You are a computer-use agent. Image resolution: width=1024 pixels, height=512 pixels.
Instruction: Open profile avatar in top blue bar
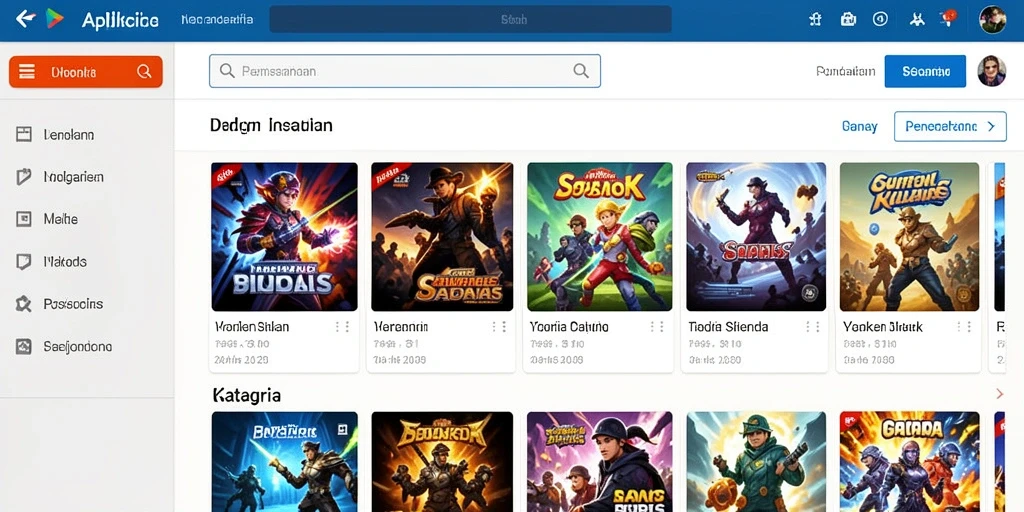tap(993, 20)
